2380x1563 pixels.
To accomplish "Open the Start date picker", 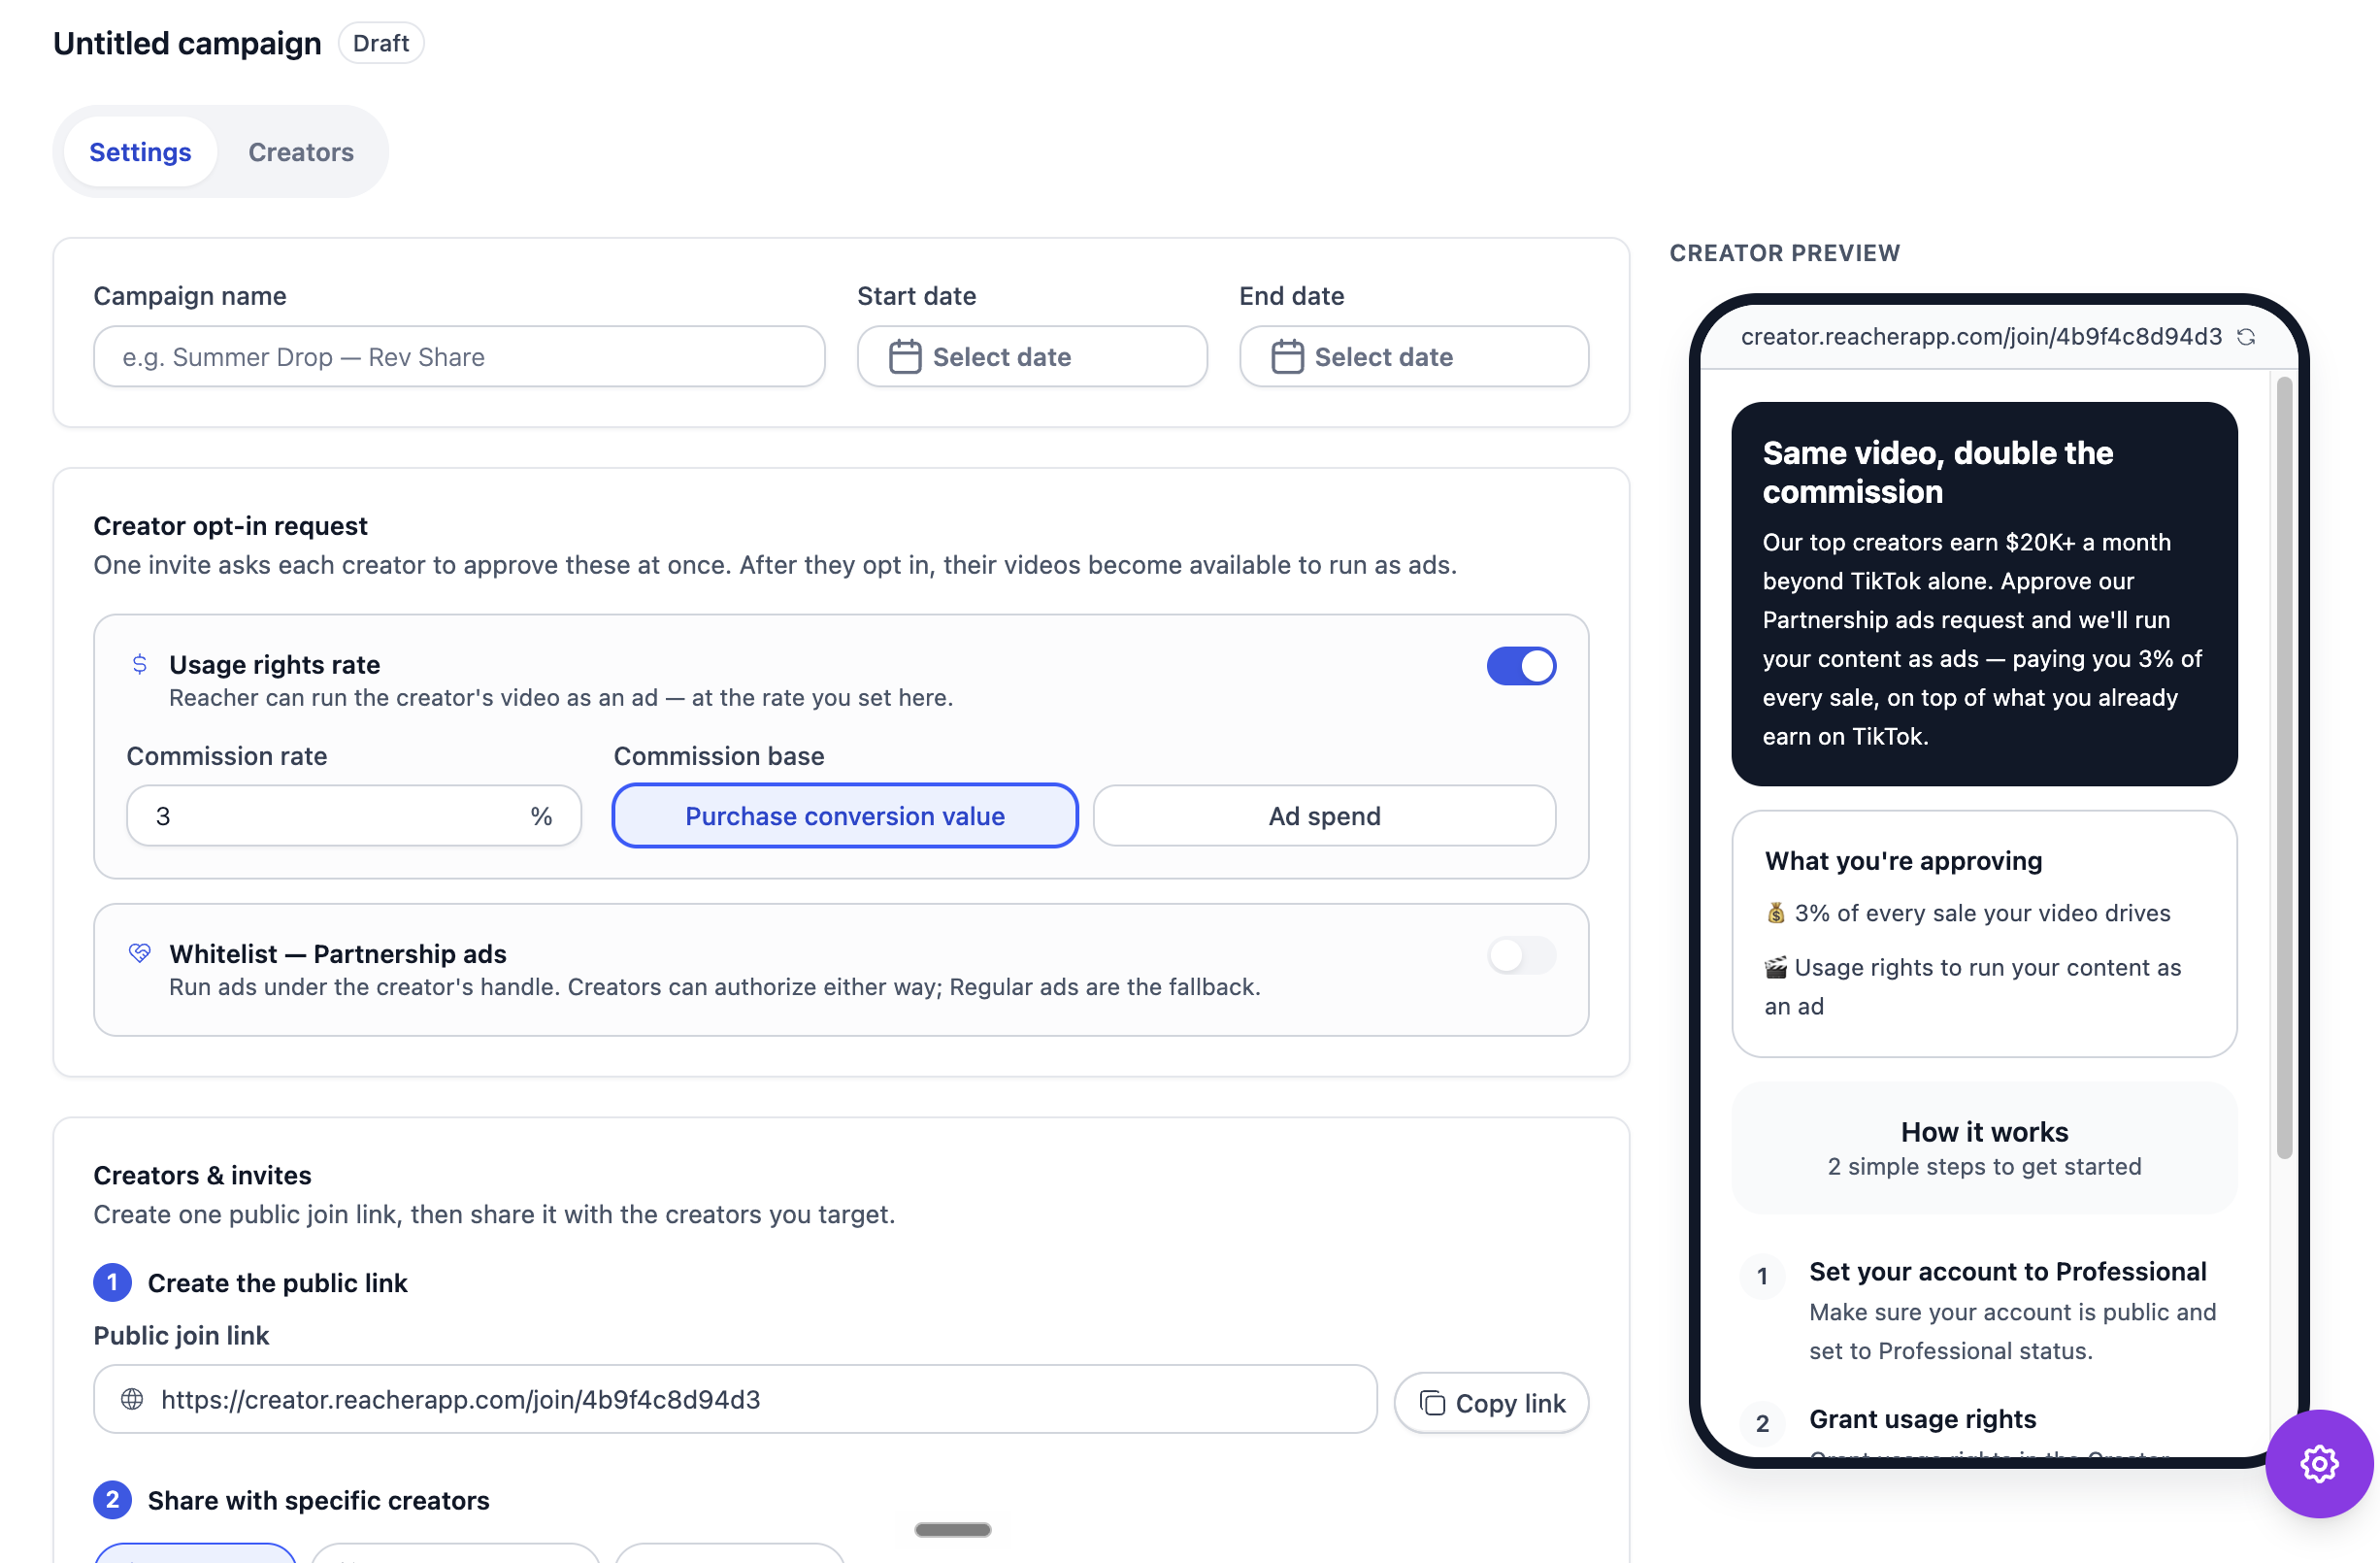I will tap(1032, 357).
